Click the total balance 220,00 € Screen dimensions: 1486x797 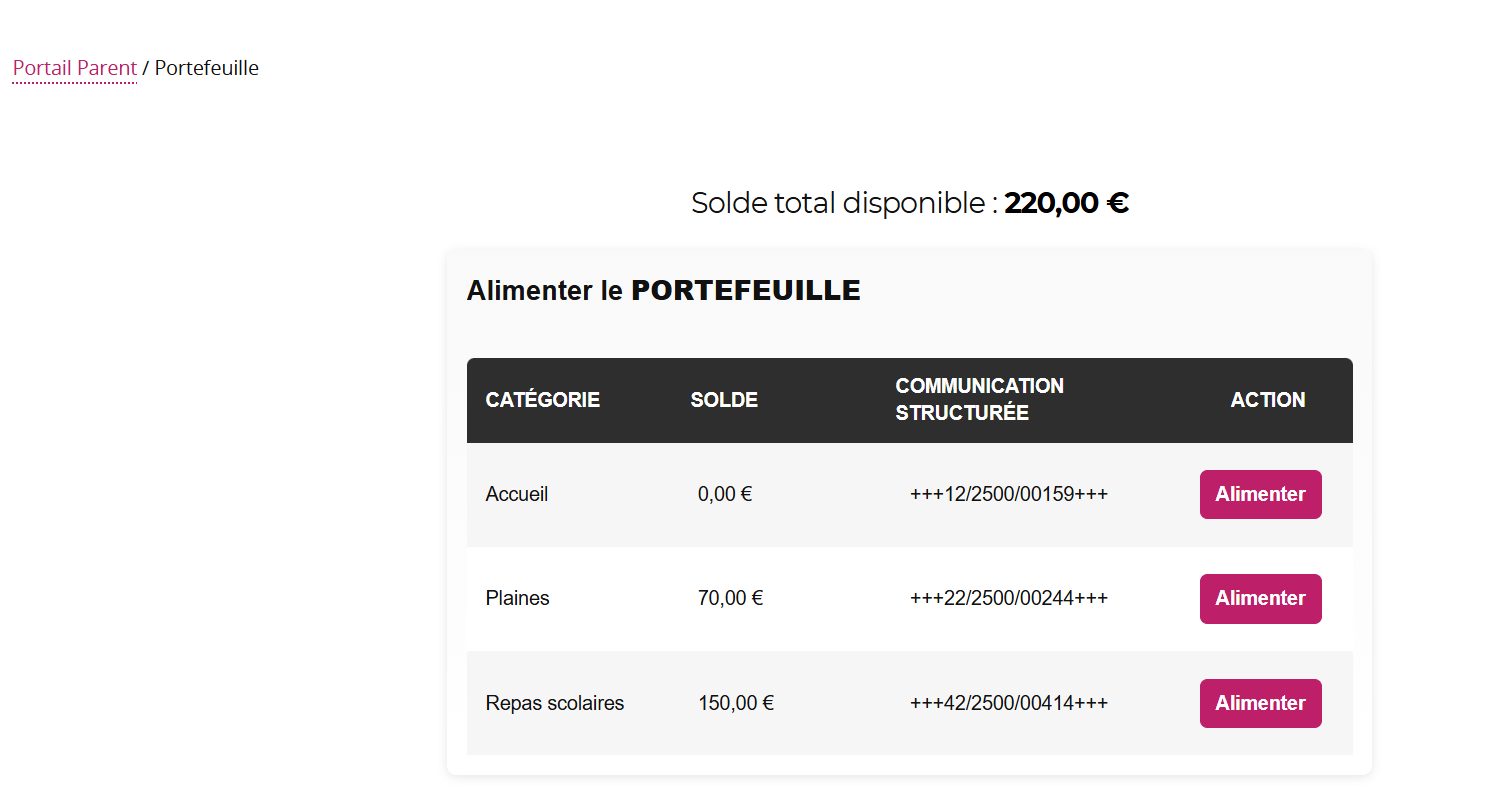point(1066,202)
